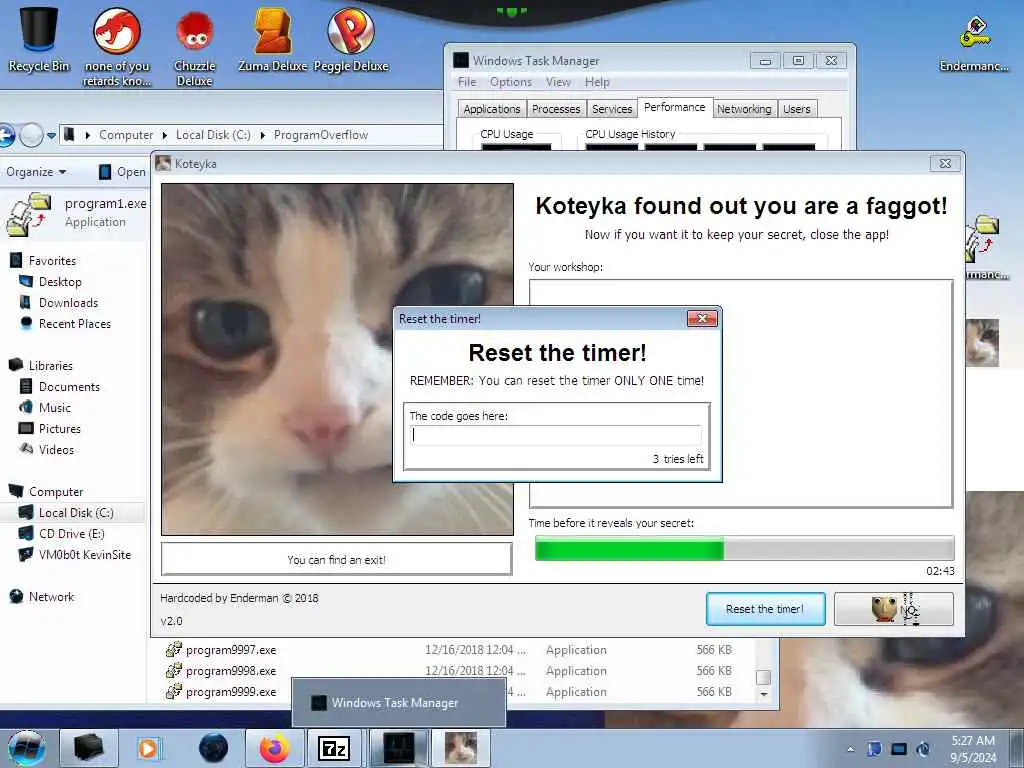Expand the Local Disk (C:) breadcrumb arrow
1024x768 pixels.
coord(263,135)
